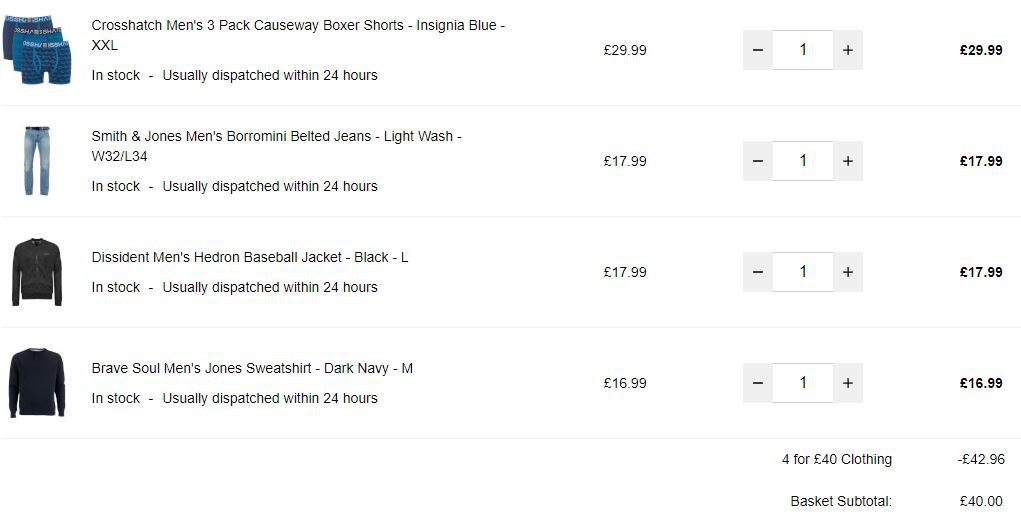Screen dimensions: 1021x518
Task: Increase quantity of Dissident Baseball Jacket
Action: pyautogui.click(x=848, y=272)
